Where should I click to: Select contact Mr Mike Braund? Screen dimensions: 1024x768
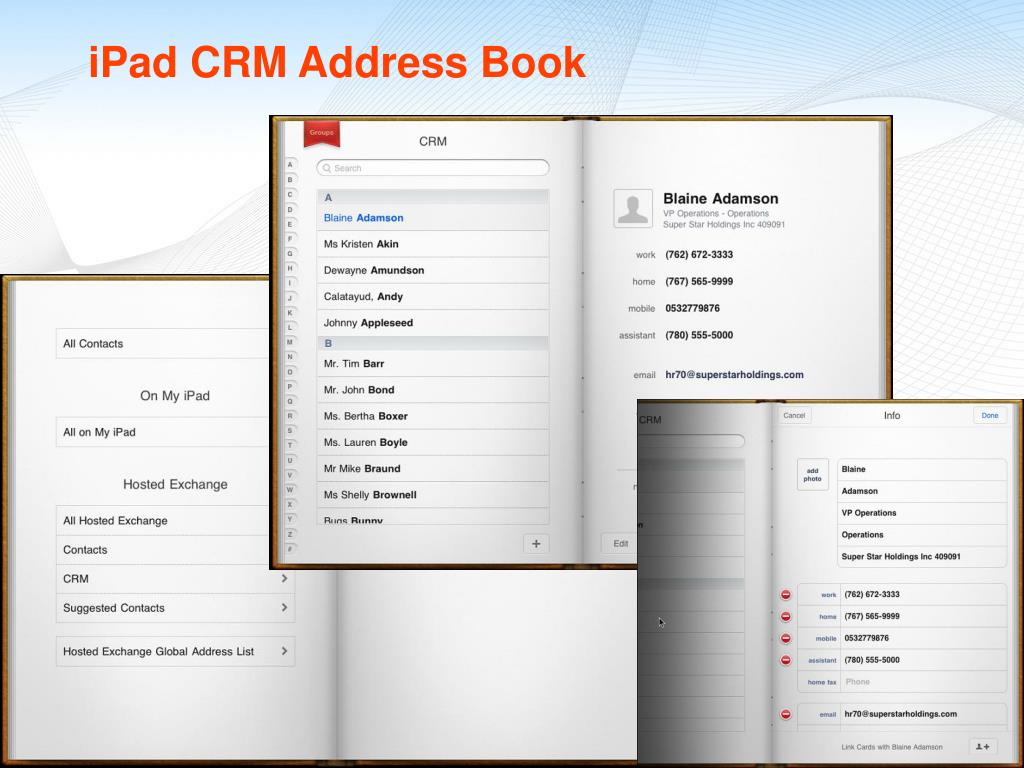pos(433,468)
